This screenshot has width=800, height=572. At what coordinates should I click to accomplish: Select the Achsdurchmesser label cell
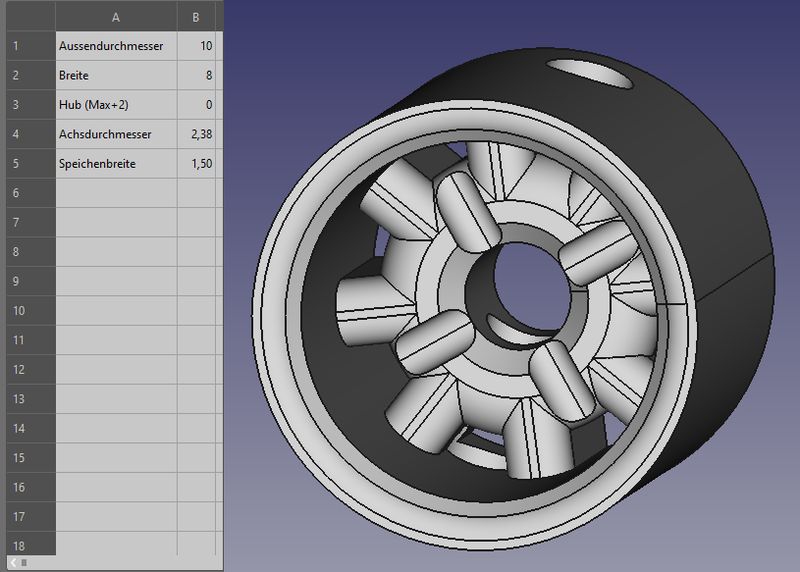[x=116, y=134]
